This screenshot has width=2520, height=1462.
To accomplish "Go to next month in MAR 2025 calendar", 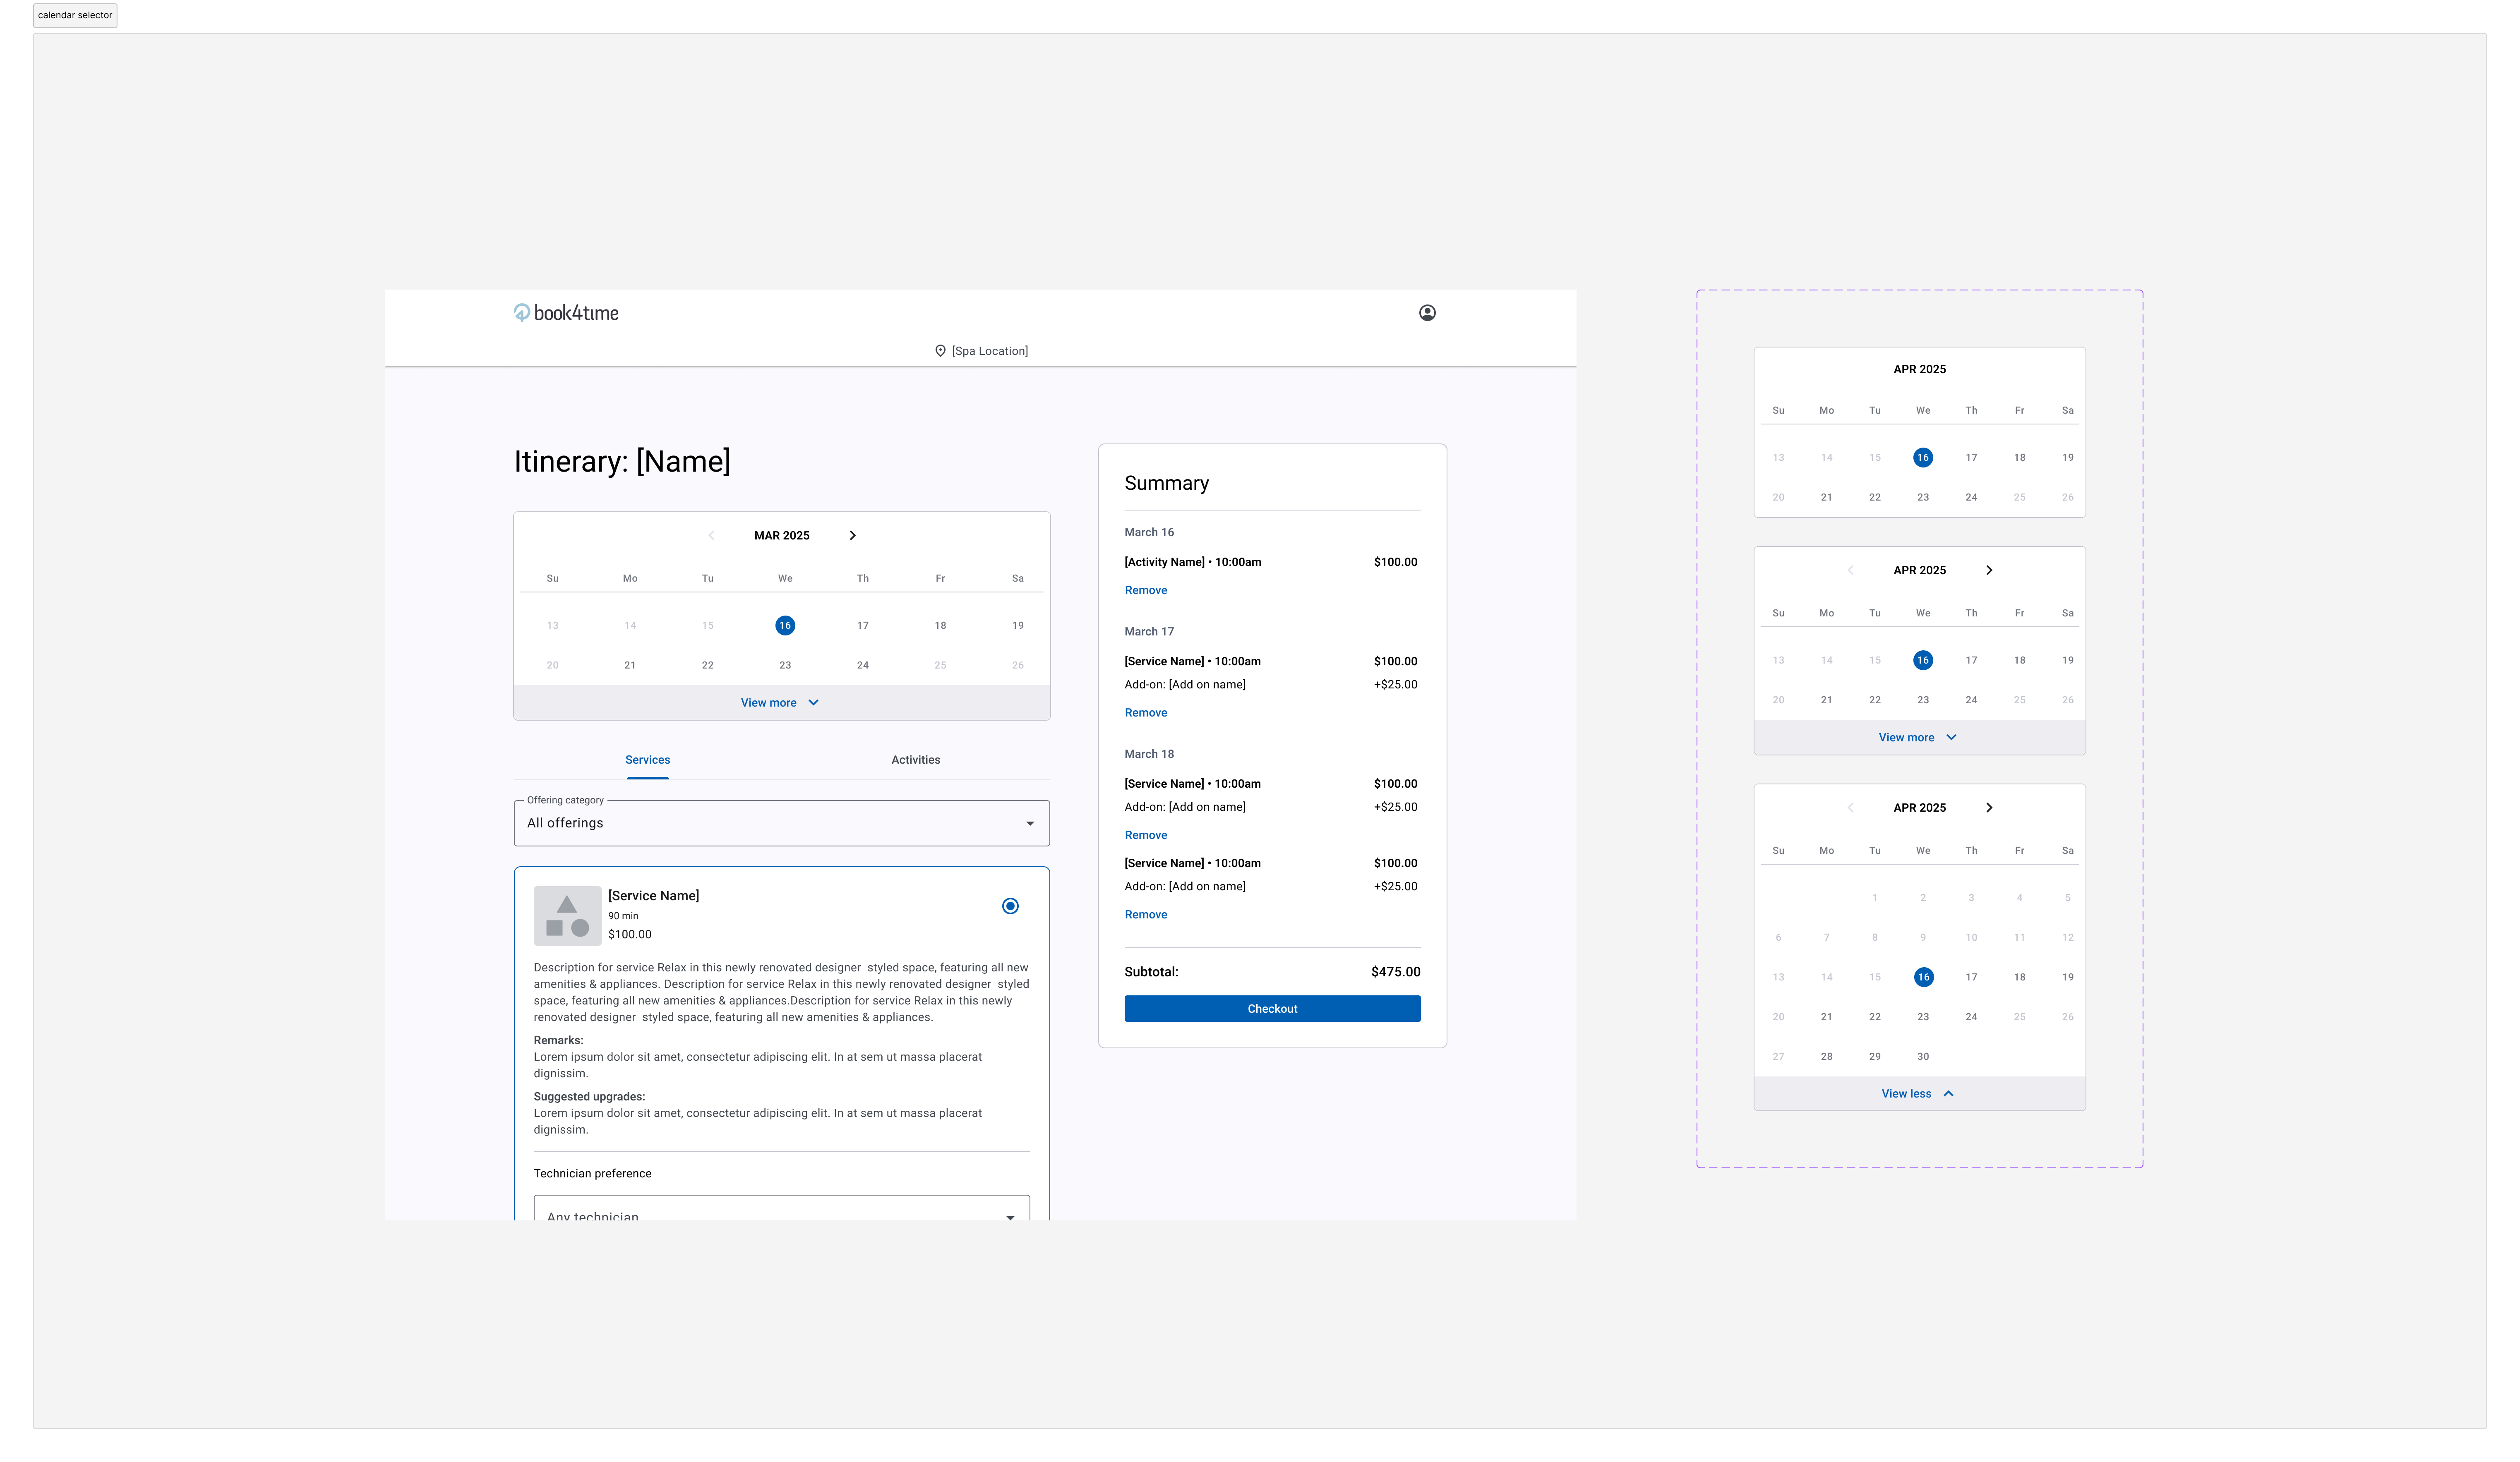I will coord(852,536).
